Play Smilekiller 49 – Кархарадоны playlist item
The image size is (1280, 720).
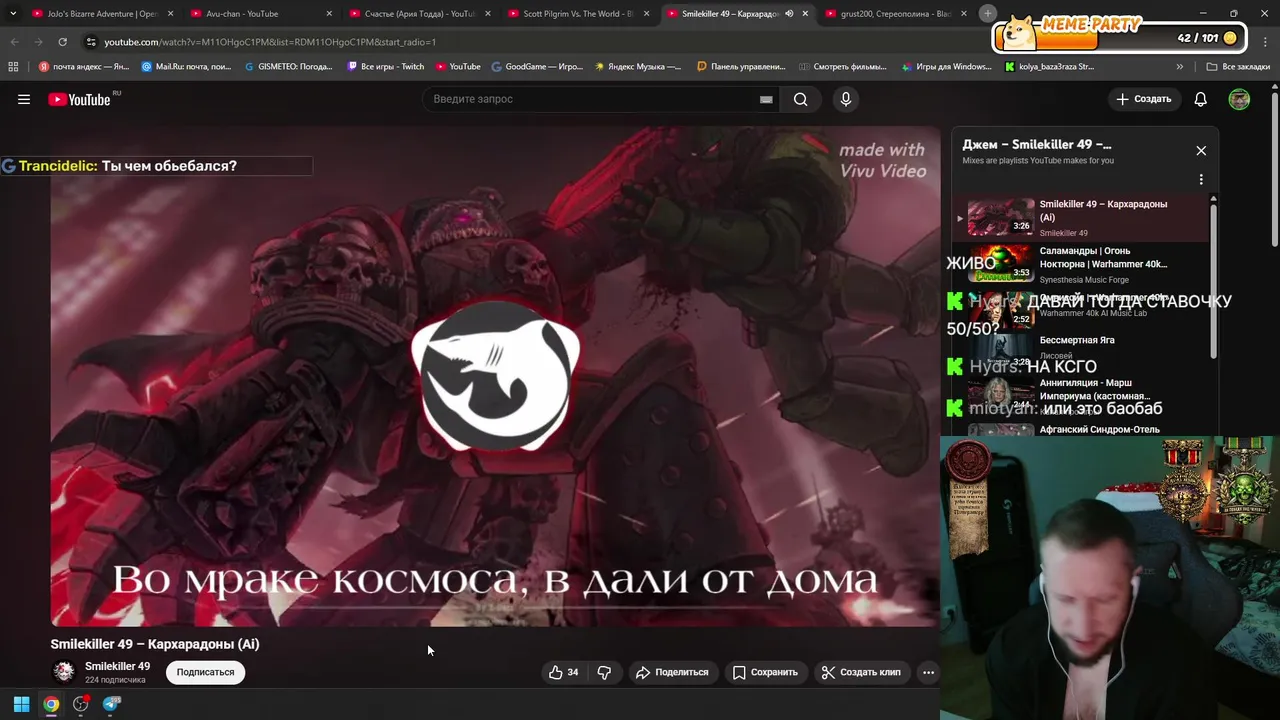[x=1081, y=218]
